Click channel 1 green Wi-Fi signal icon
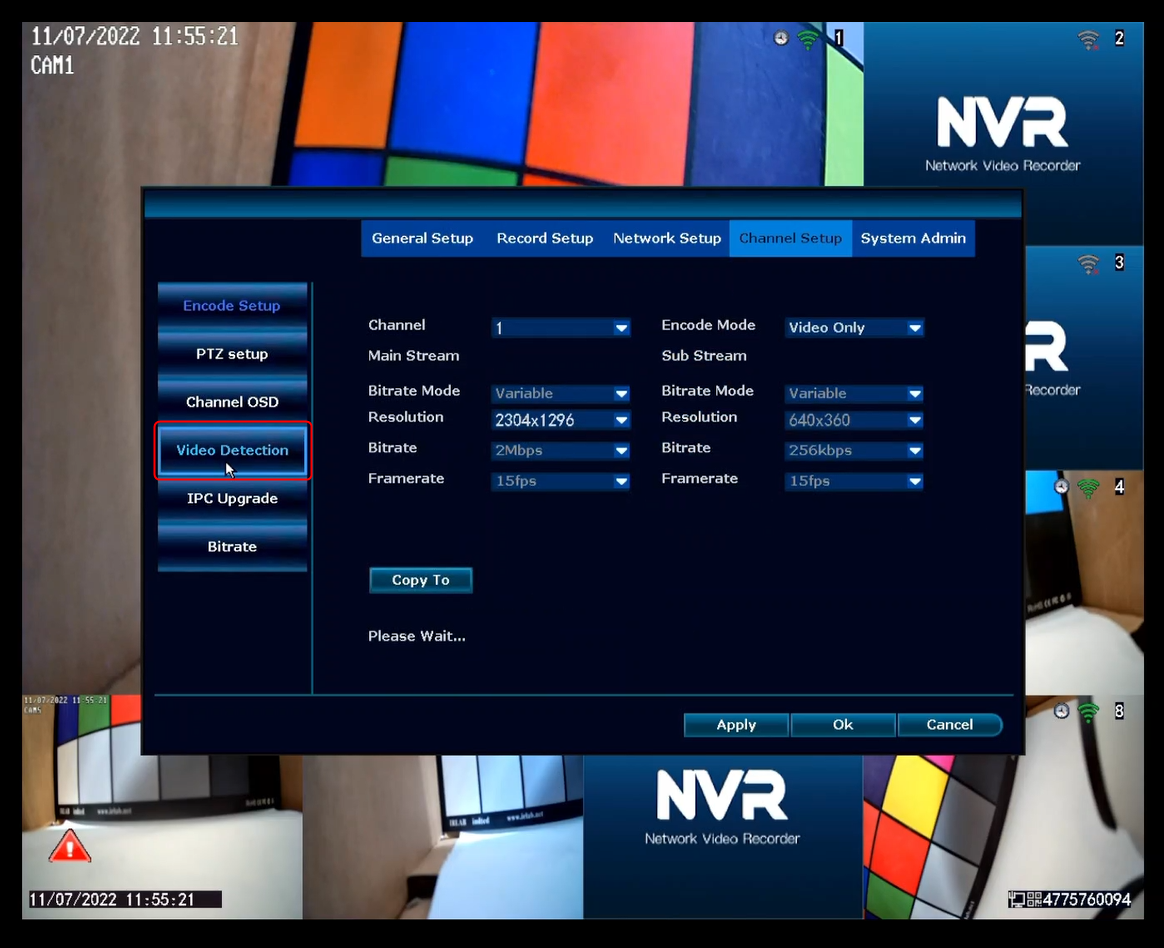The image size is (1164, 948). coord(808,38)
